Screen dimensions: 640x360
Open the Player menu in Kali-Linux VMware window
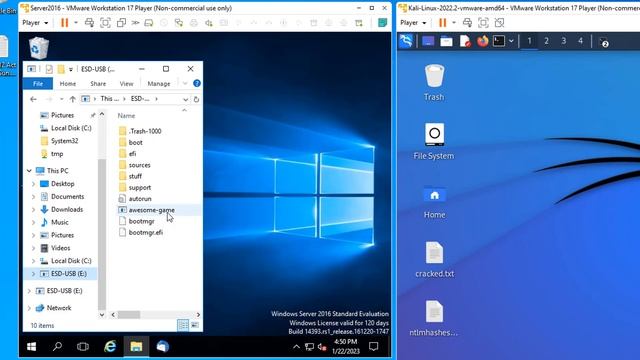413,23
